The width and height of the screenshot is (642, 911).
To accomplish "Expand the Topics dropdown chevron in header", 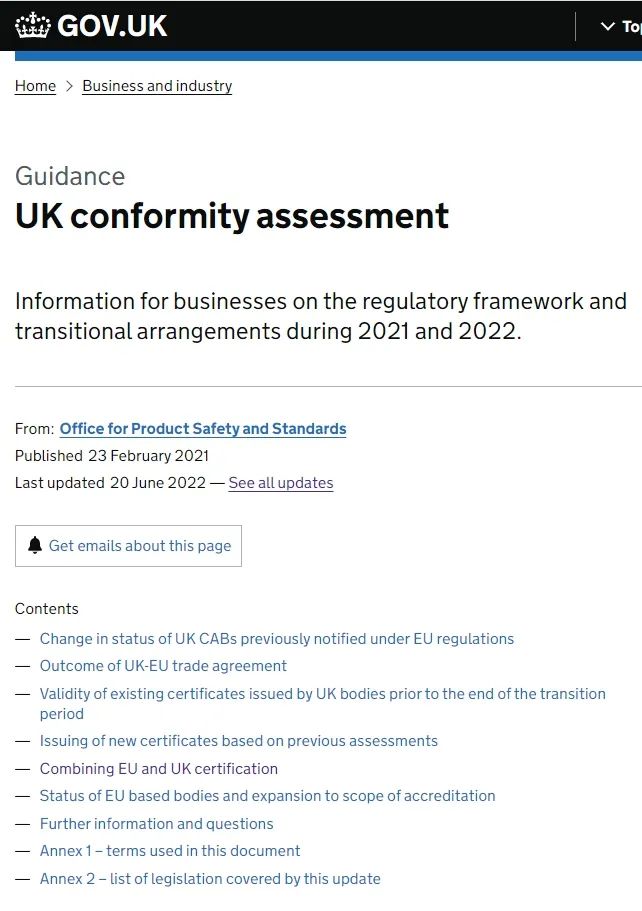I will coord(607,26).
